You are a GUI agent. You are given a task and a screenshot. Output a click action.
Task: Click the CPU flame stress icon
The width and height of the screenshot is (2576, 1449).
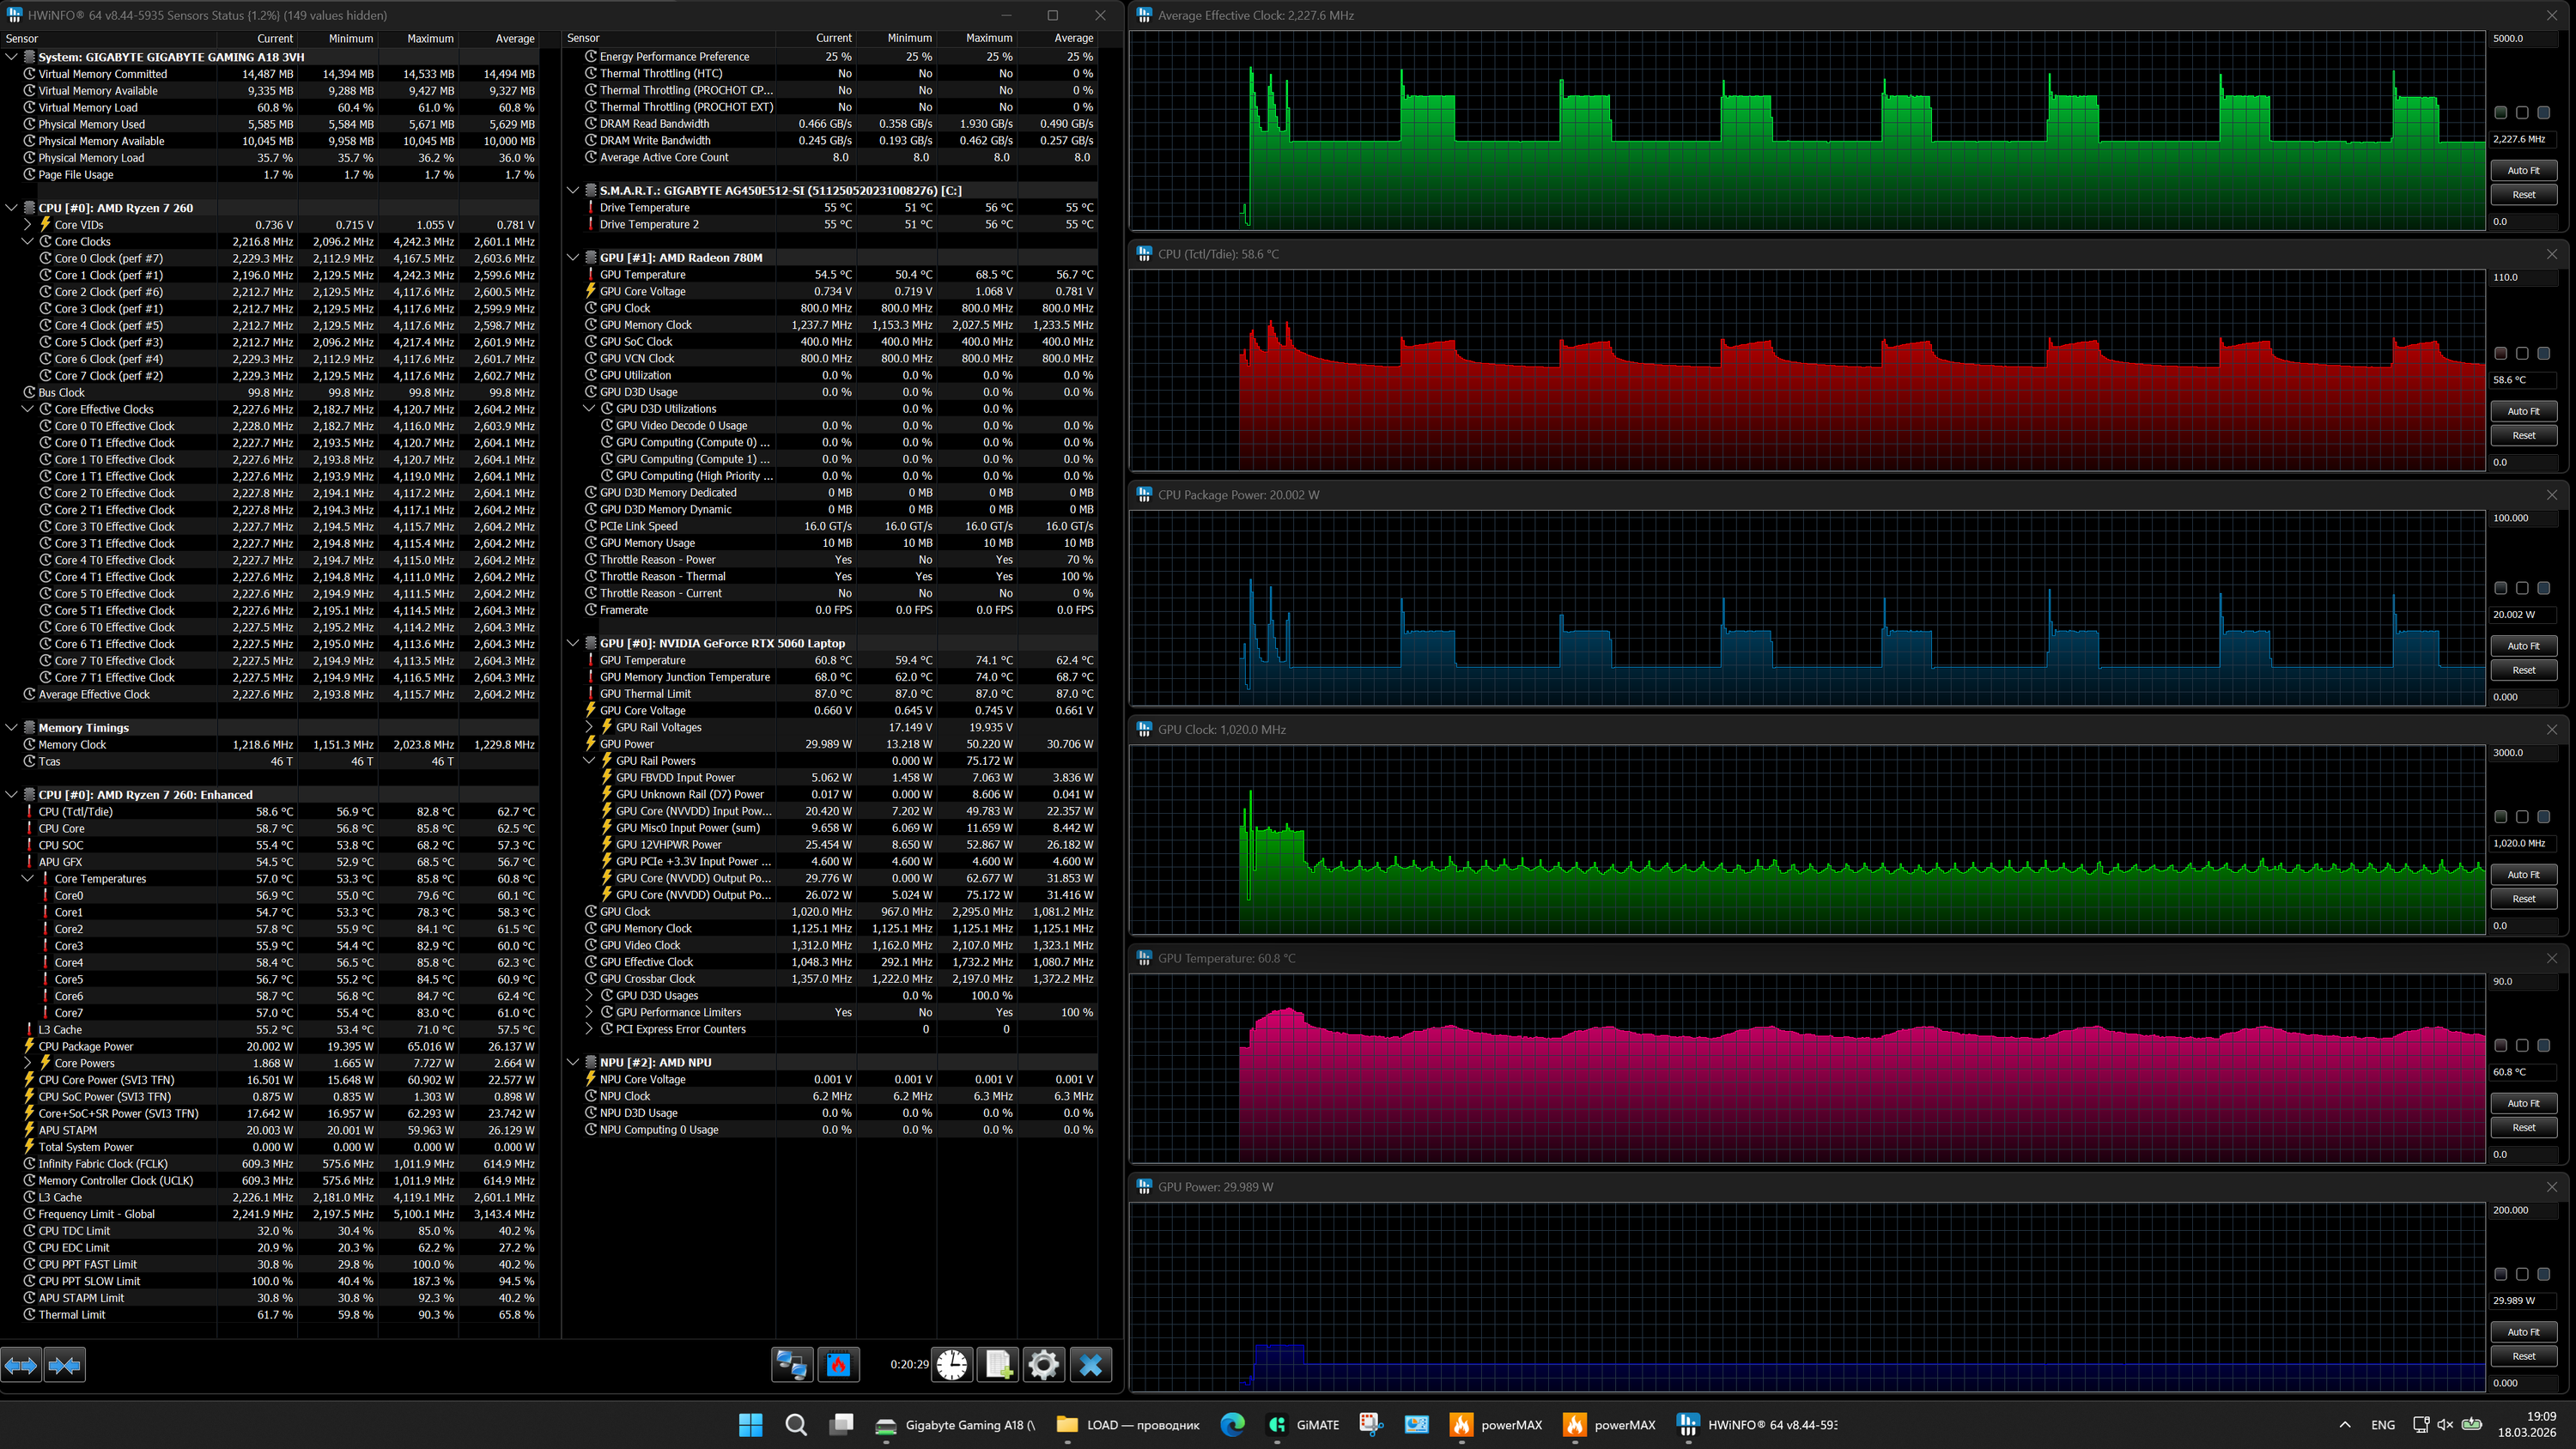click(838, 1365)
